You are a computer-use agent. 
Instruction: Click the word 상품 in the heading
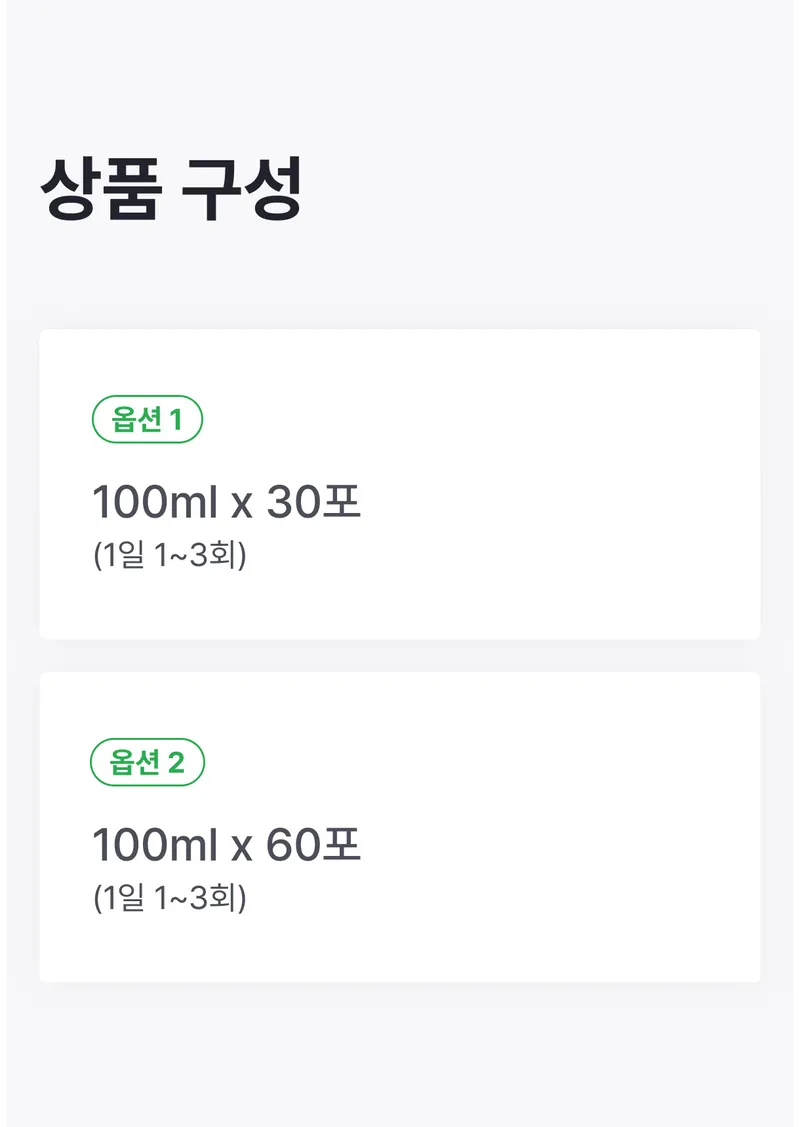pos(99,189)
